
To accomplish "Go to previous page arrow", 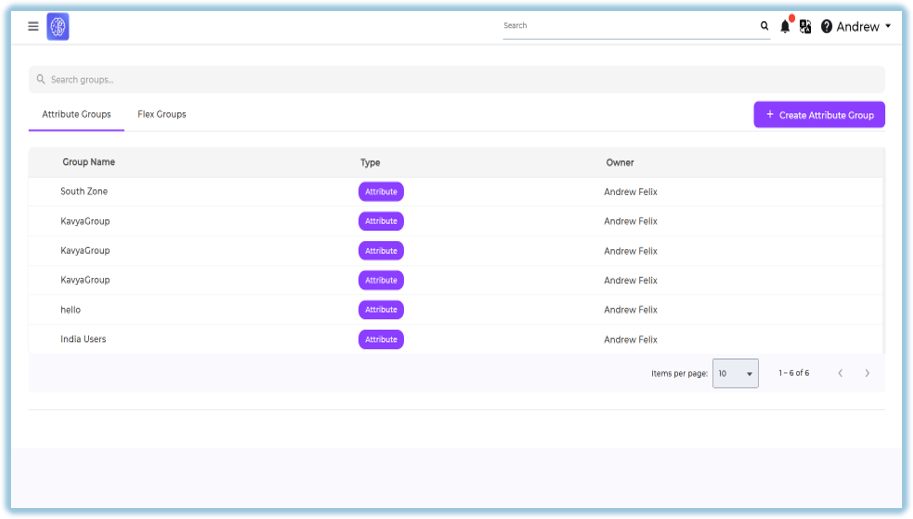I will (x=840, y=373).
